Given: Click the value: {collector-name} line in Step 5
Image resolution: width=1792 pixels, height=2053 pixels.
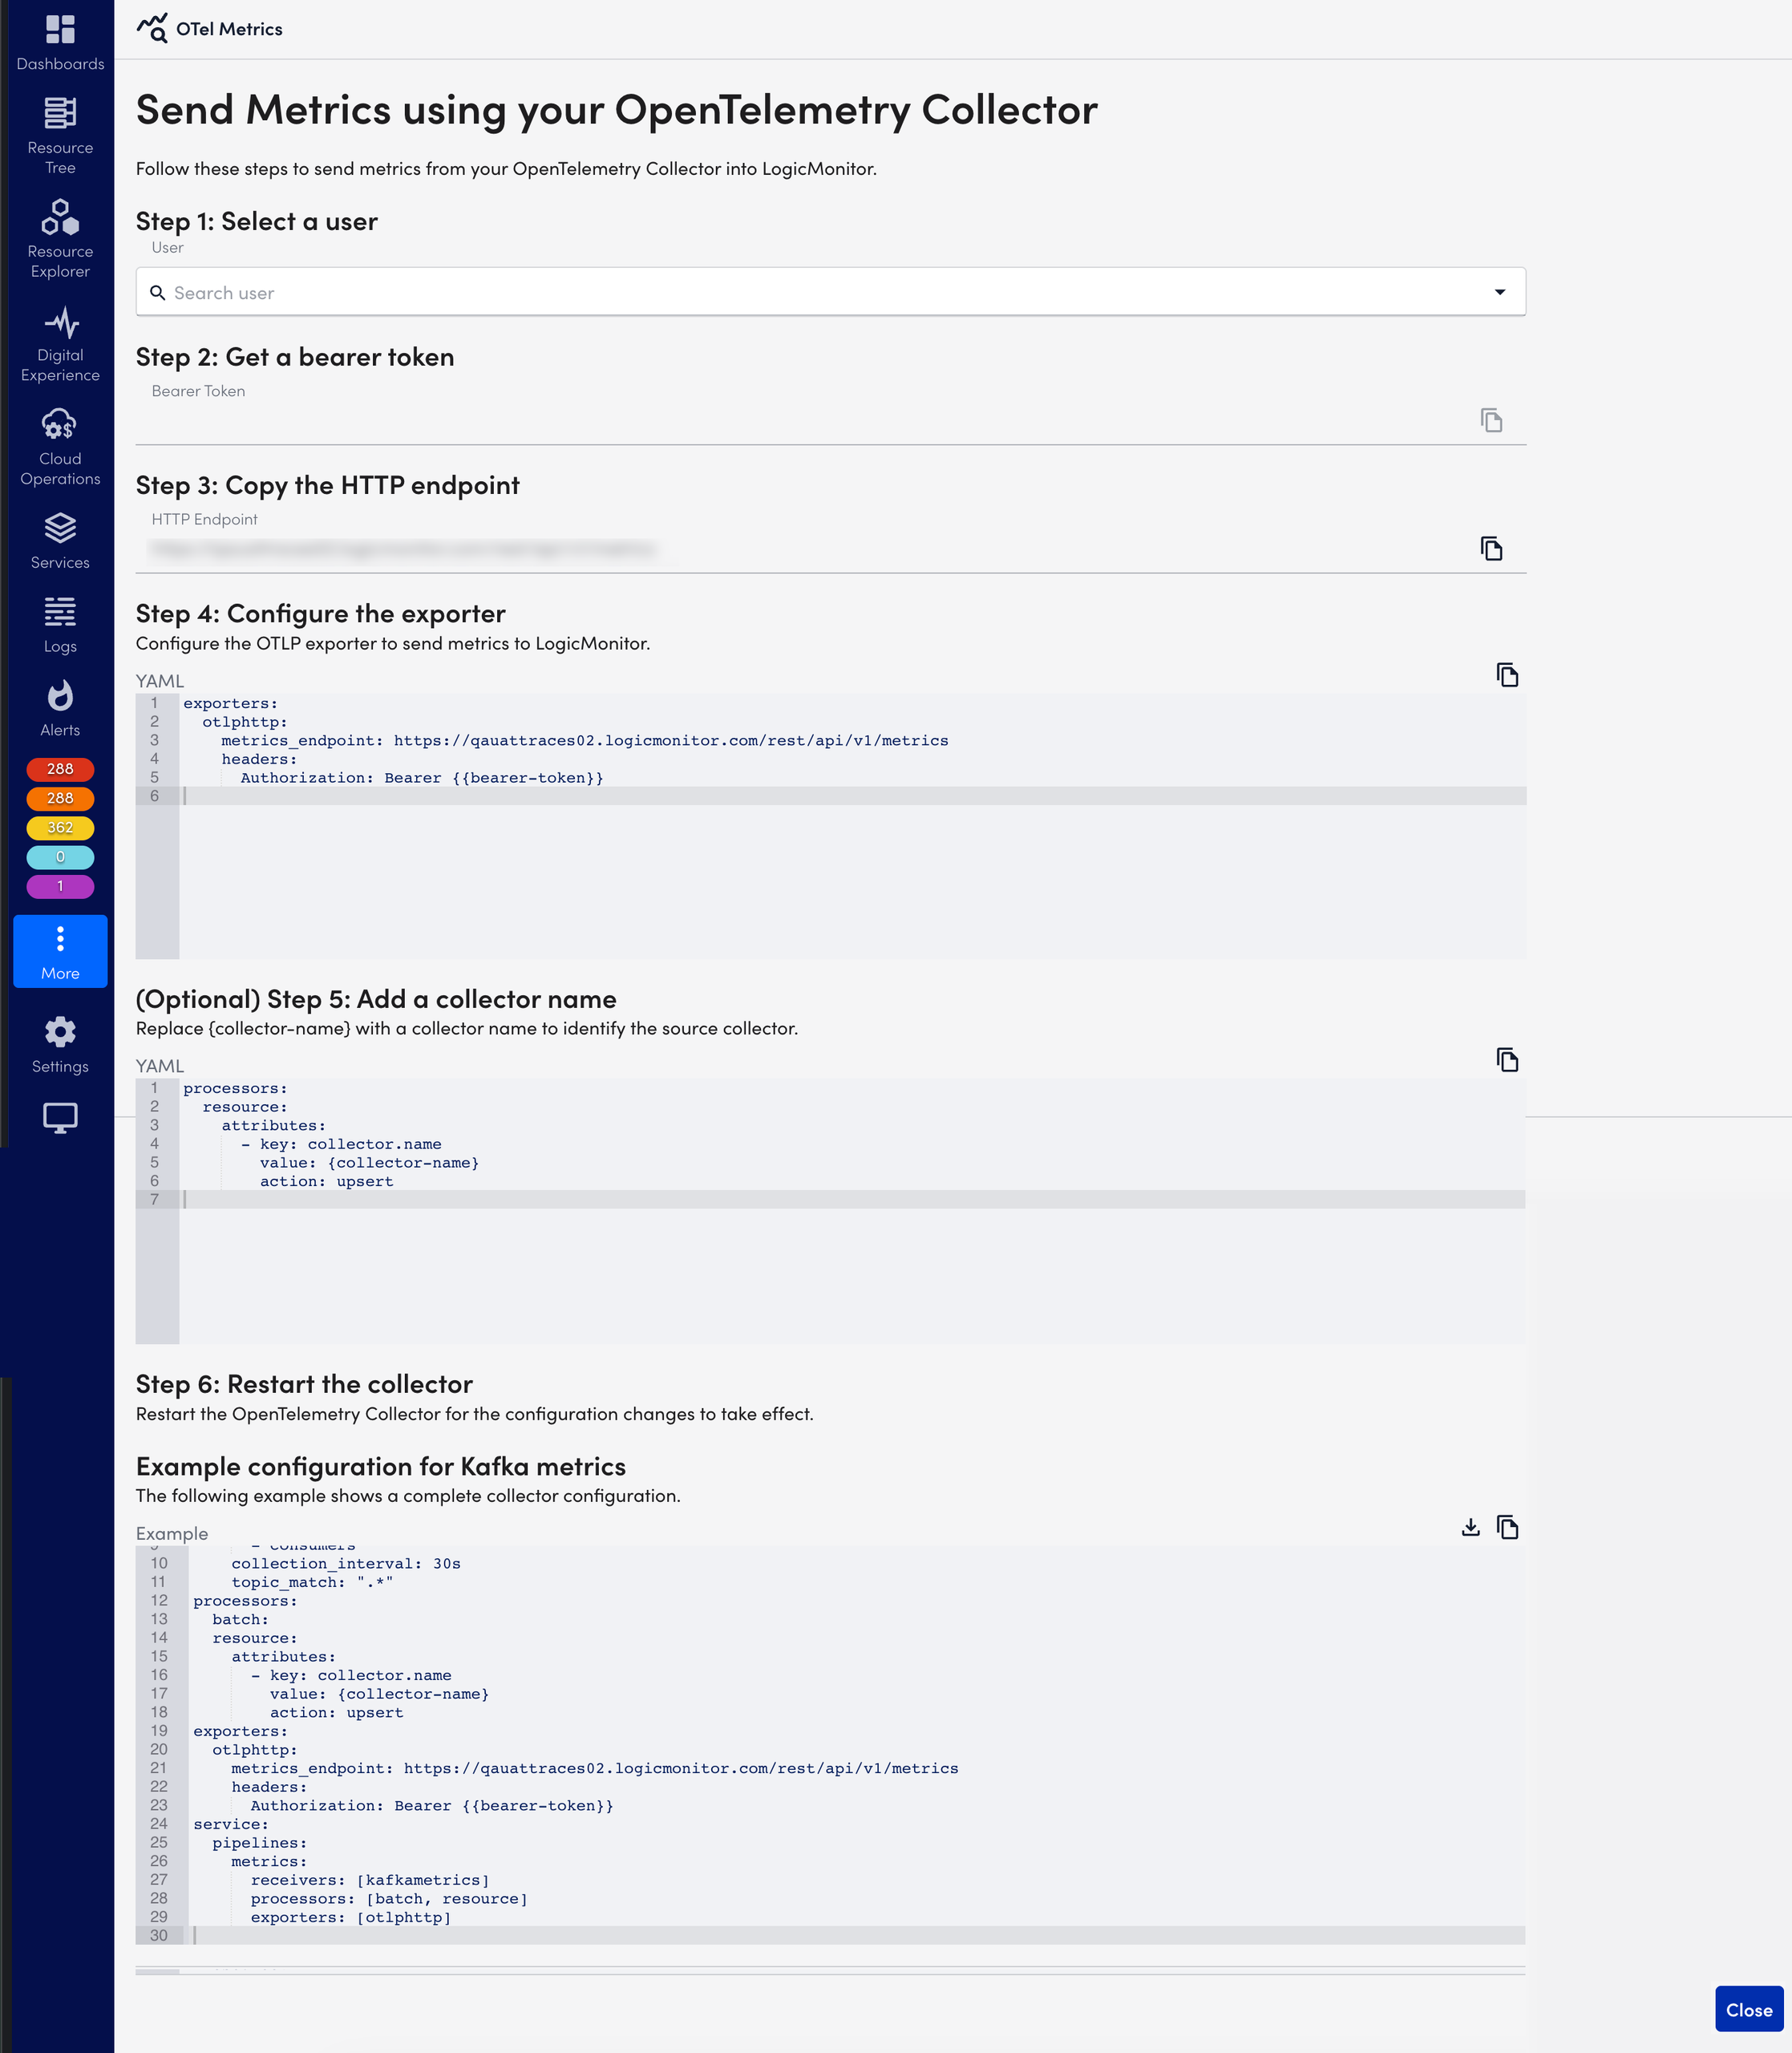Looking at the screenshot, I should [x=369, y=1163].
